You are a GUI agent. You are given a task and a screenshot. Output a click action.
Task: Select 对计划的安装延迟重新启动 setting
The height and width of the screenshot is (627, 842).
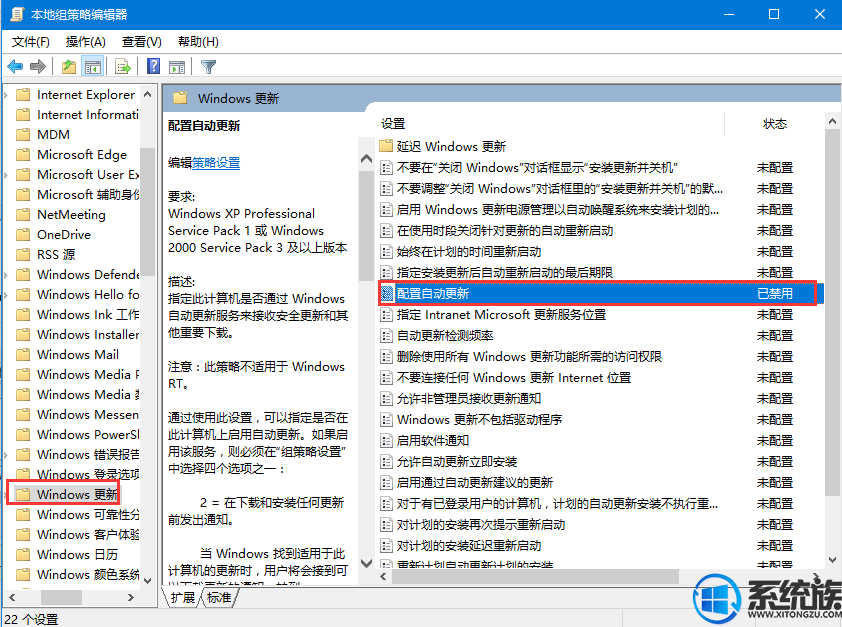[x=469, y=545]
